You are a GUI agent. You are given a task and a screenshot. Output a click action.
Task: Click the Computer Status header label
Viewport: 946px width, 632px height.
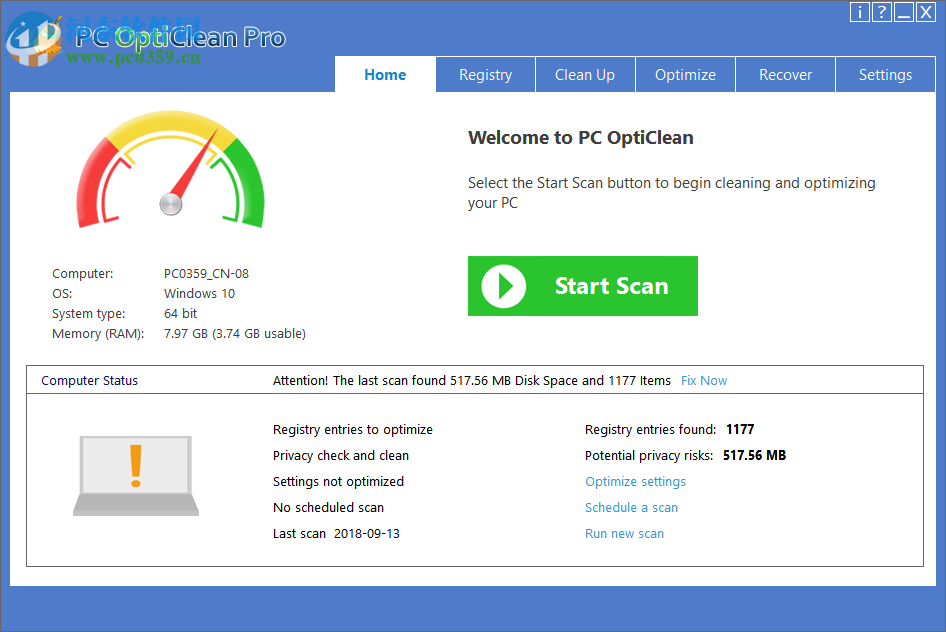coord(90,380)
